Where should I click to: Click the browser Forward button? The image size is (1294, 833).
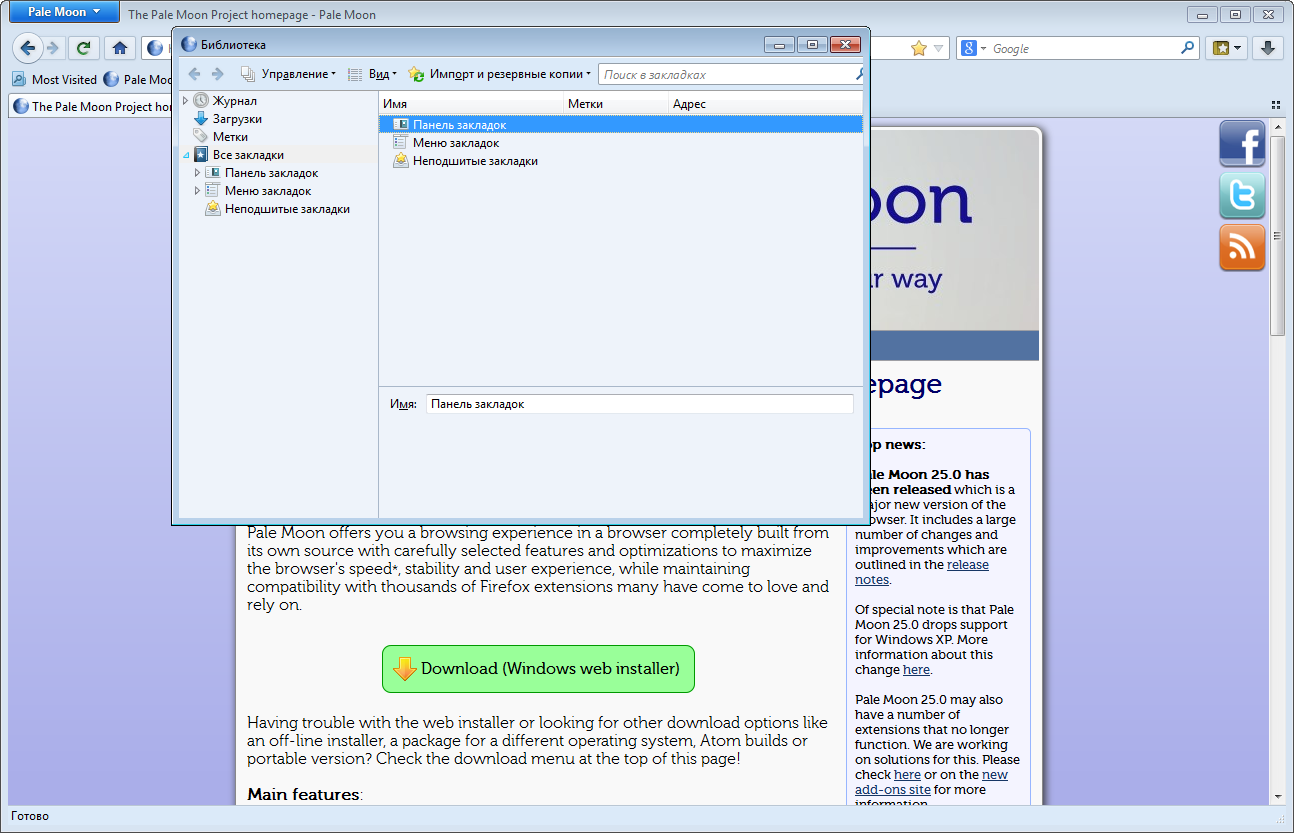tap(53, 48)
